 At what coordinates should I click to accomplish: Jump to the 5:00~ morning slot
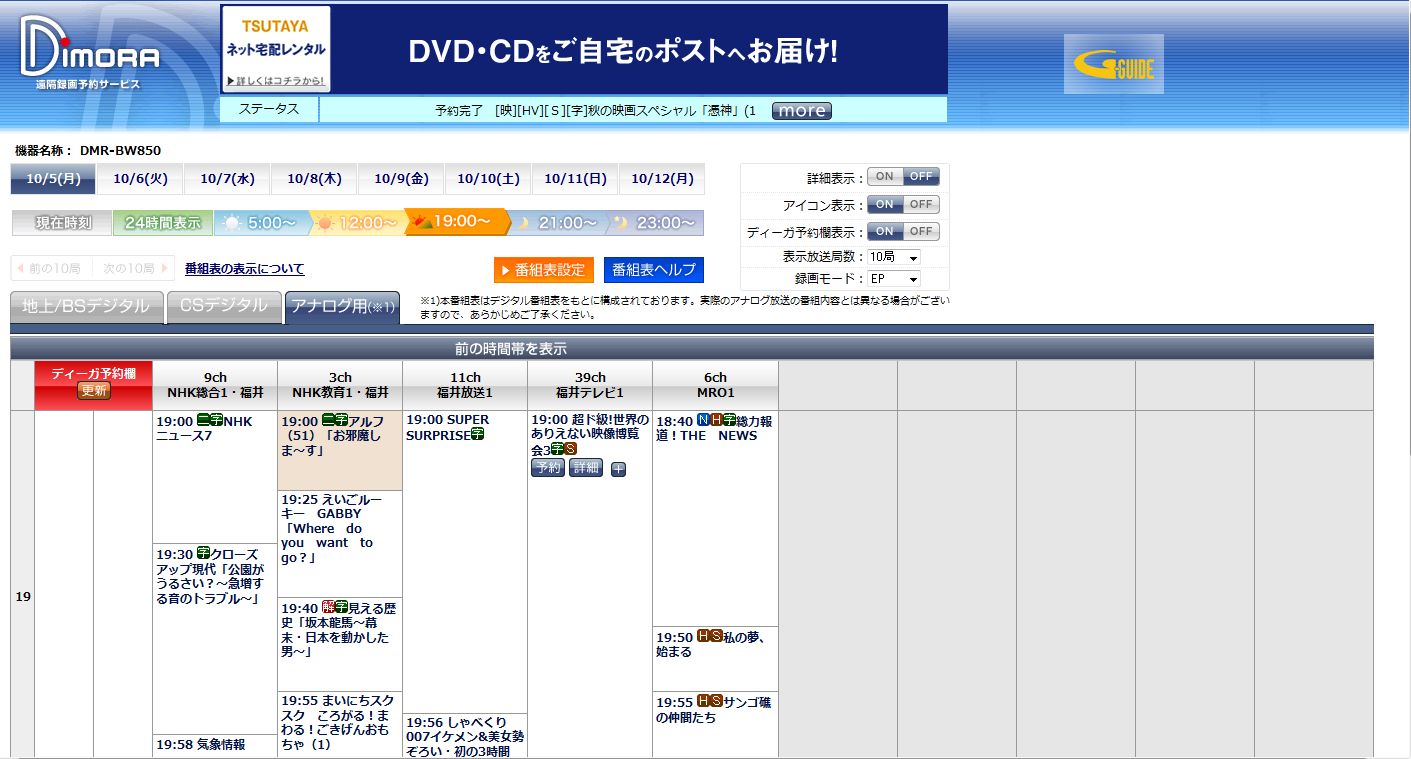[x=261, y=223]
